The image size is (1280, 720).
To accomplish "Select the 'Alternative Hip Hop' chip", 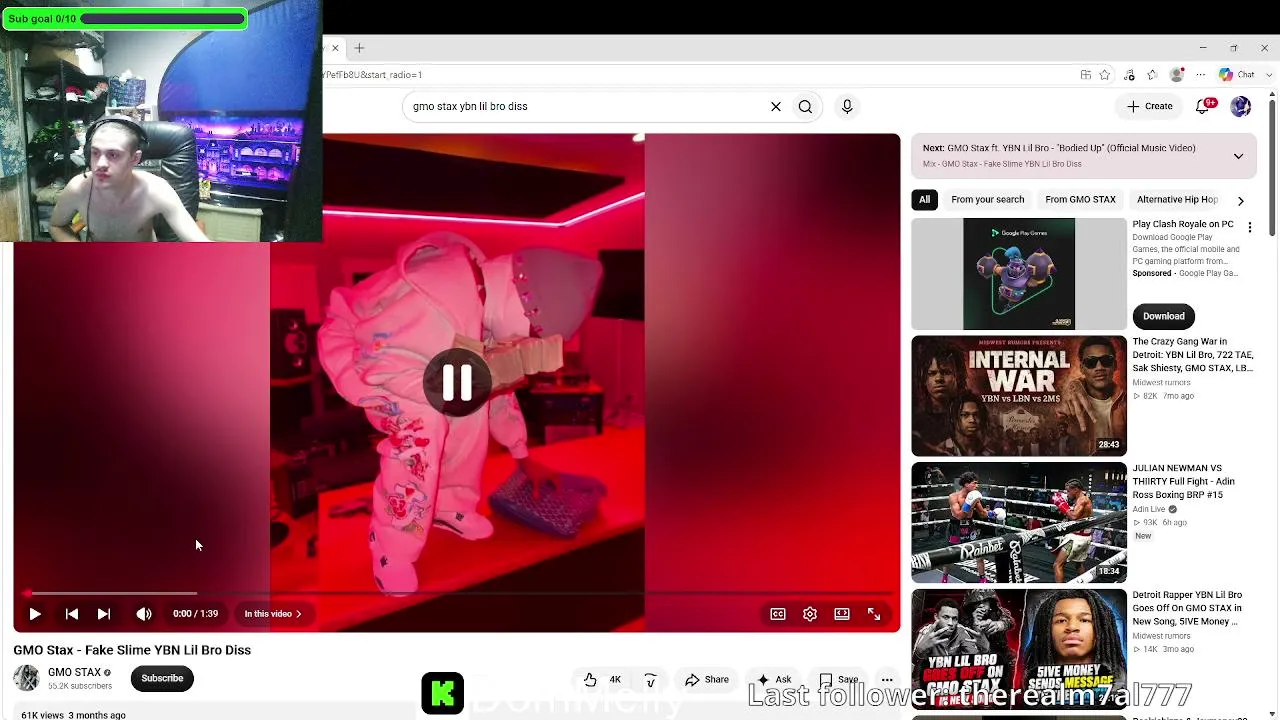I will tap(1177, 200).
